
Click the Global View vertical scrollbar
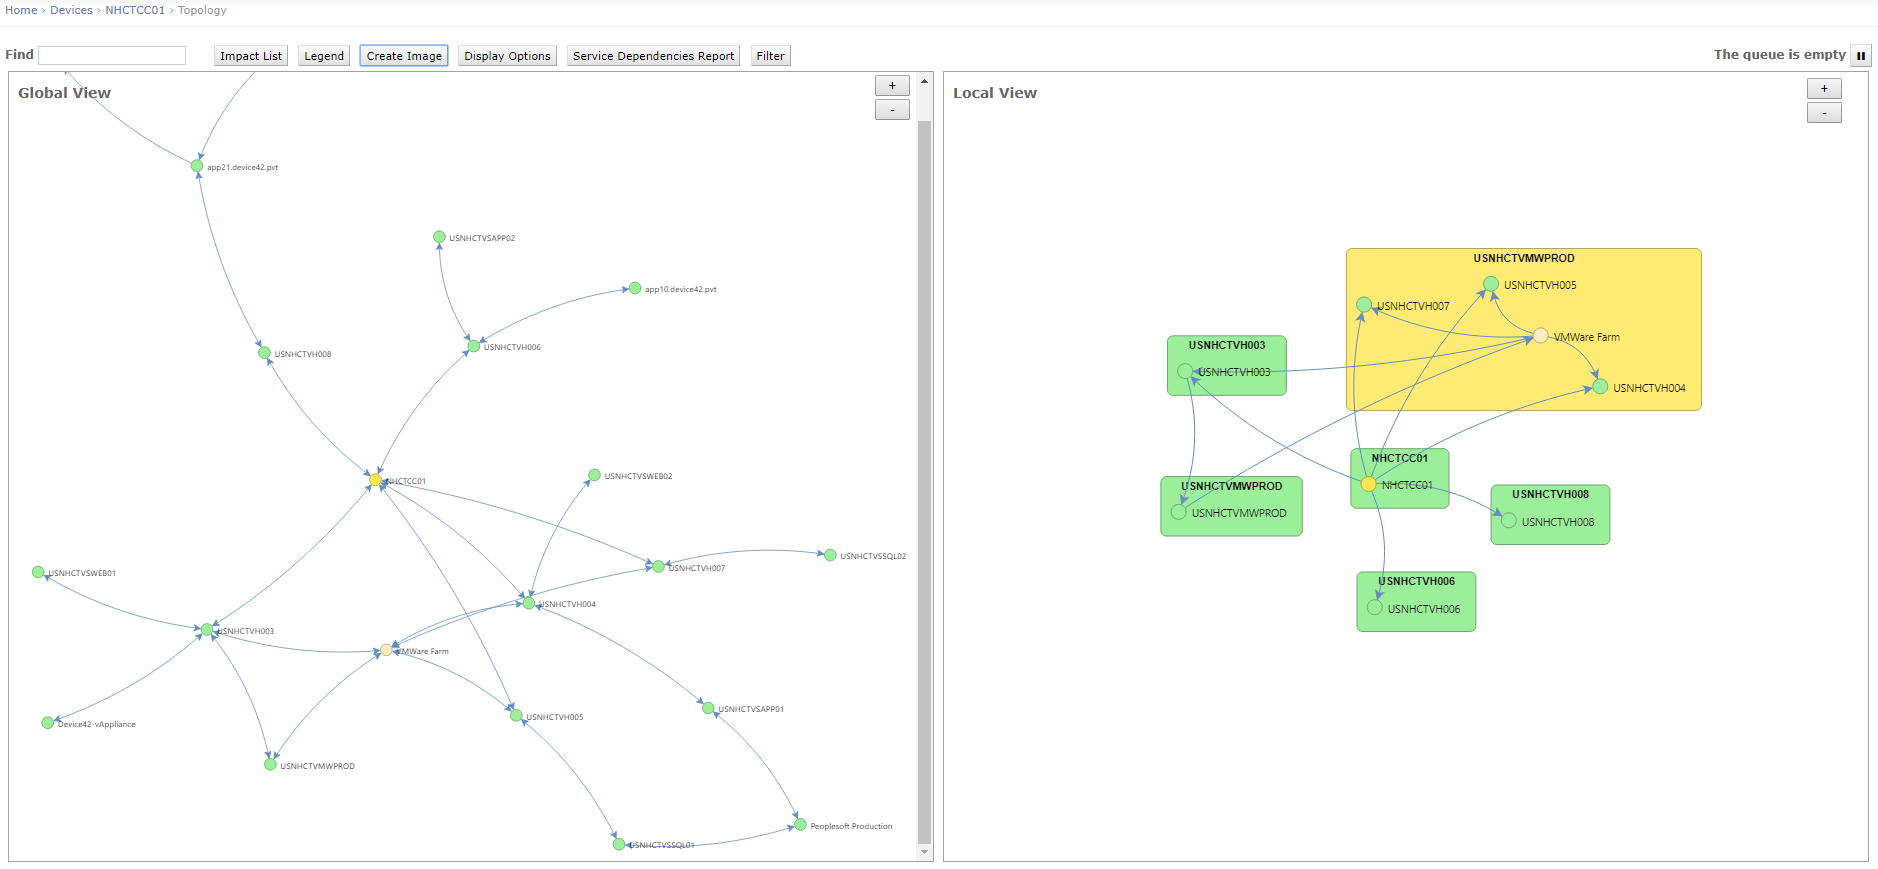tap(924, 480)
